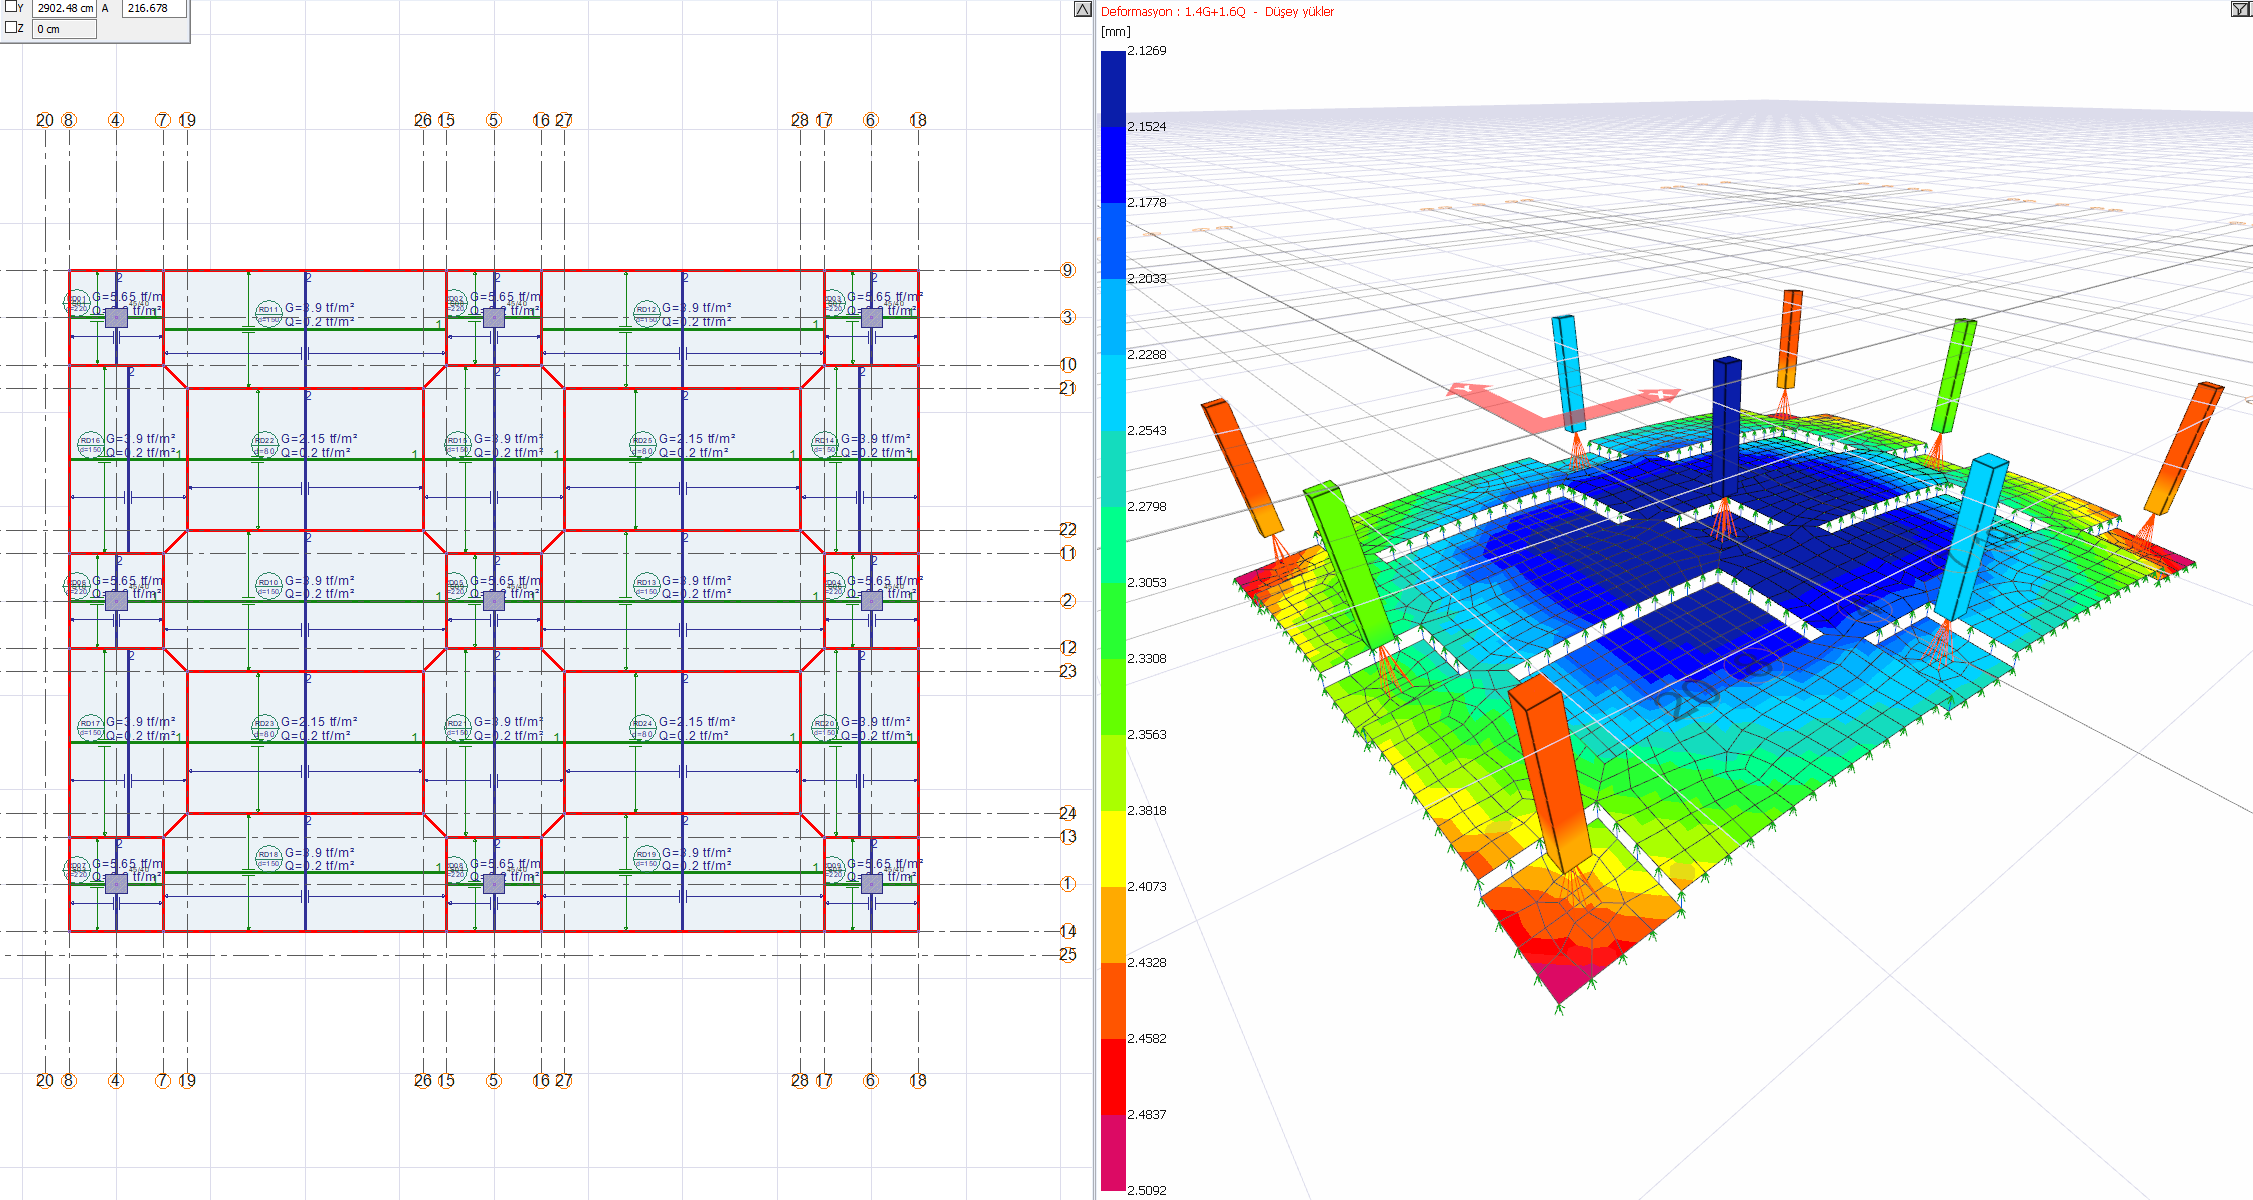Select the square column marker at axes 4 and 3
Viewport: 2253px width, 1200px height.
[x=116, y=318]
